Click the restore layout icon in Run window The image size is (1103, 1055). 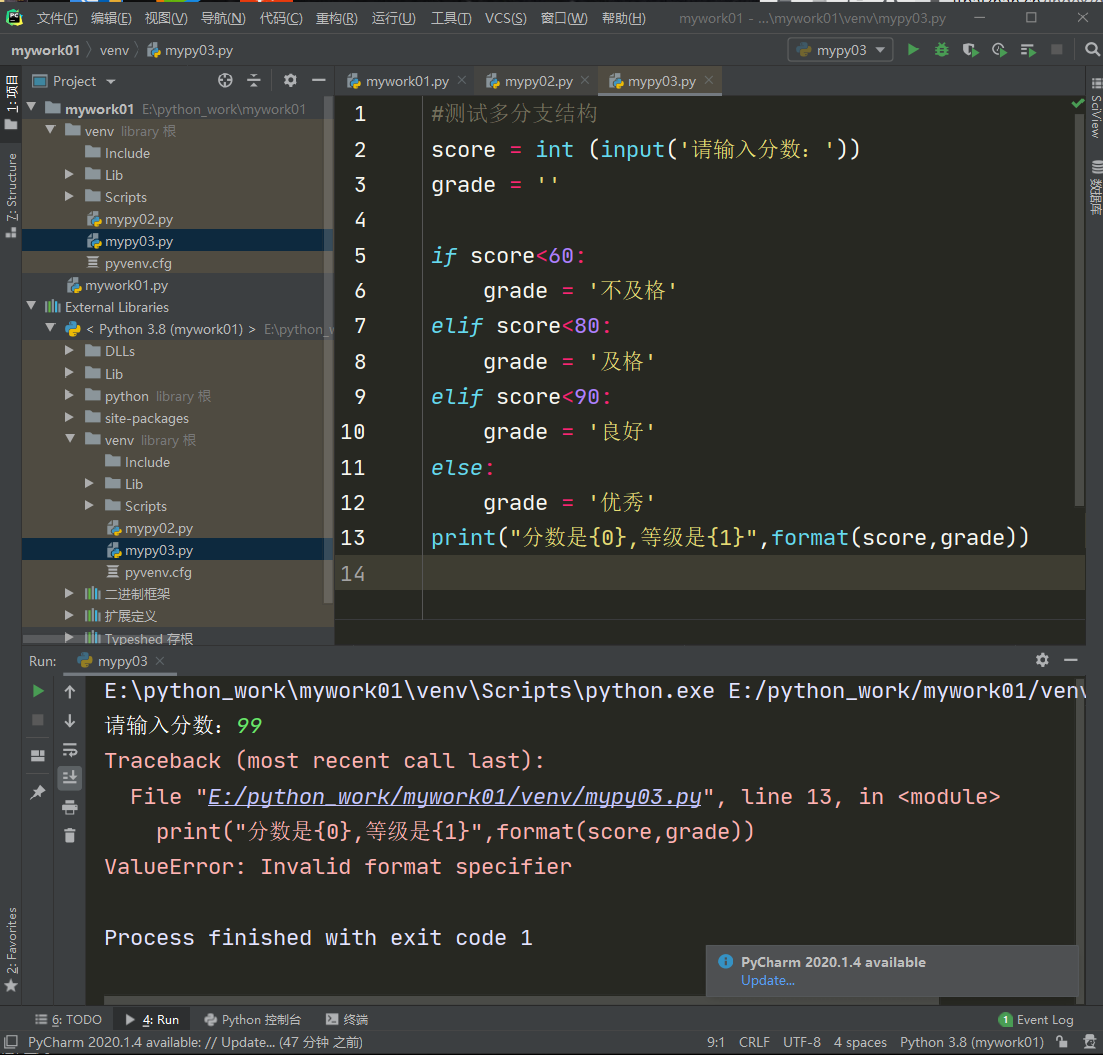point(38,755)
